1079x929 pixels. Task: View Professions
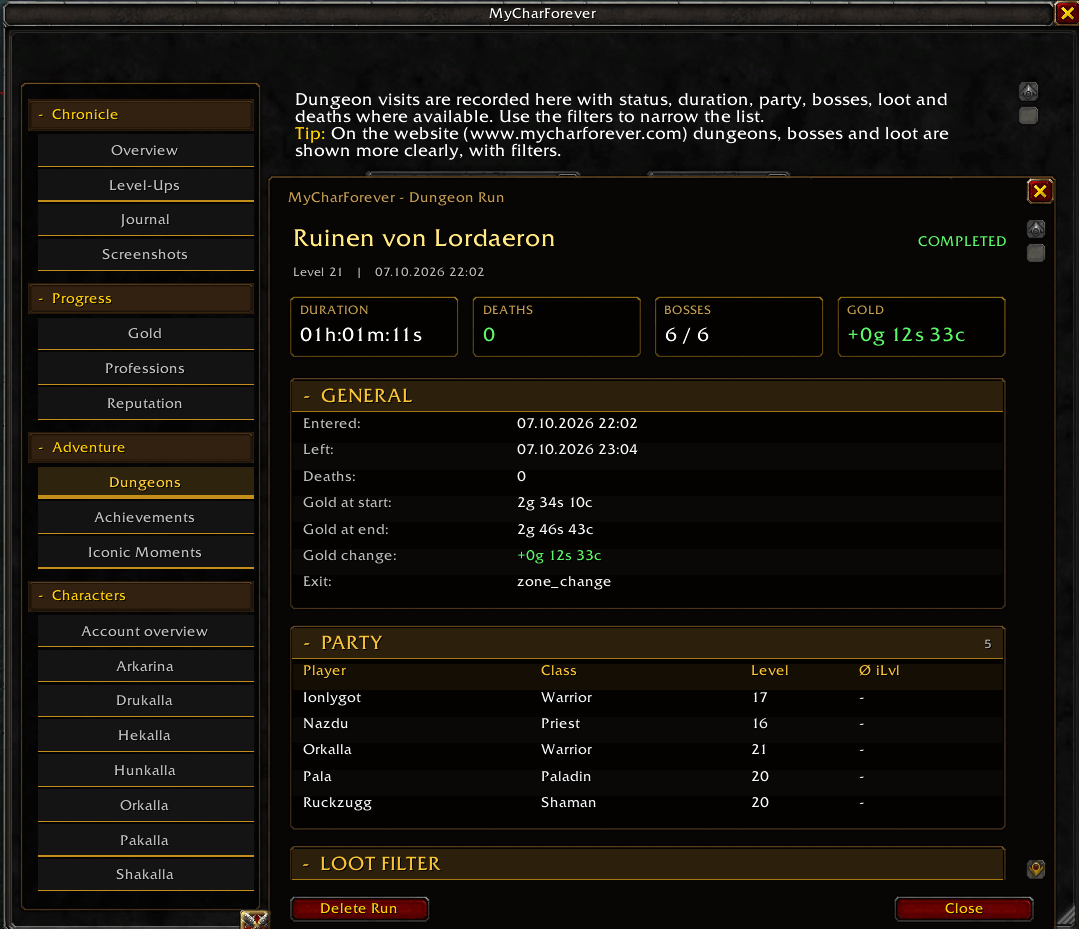(x=145, y=369)
